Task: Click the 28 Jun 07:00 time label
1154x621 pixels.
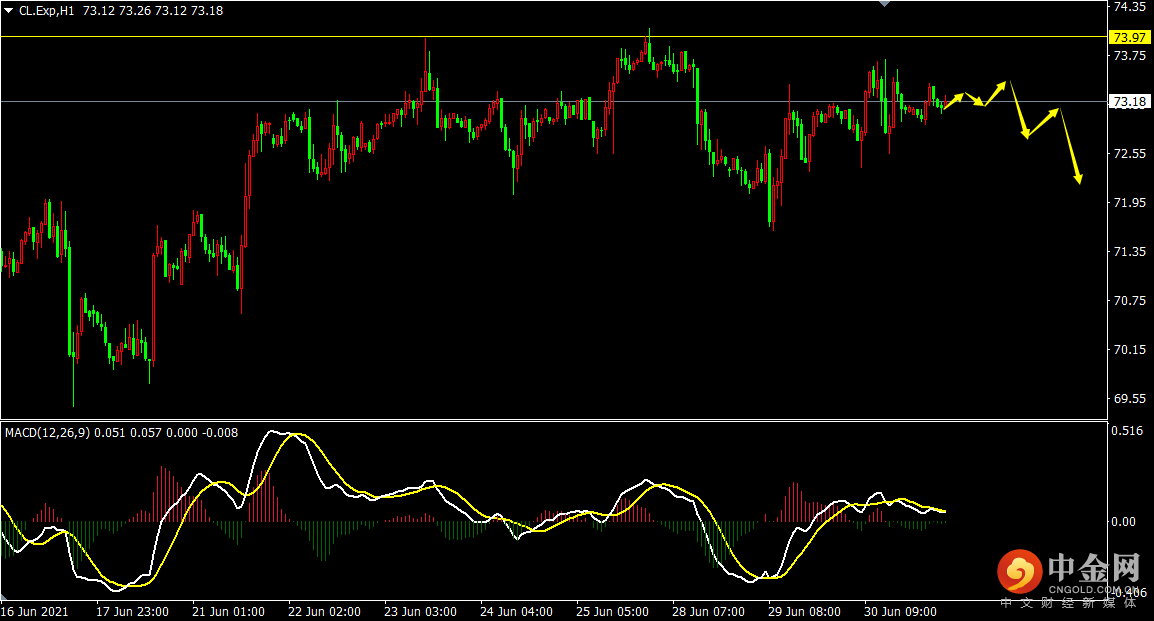Action: [x=708, y=611]
